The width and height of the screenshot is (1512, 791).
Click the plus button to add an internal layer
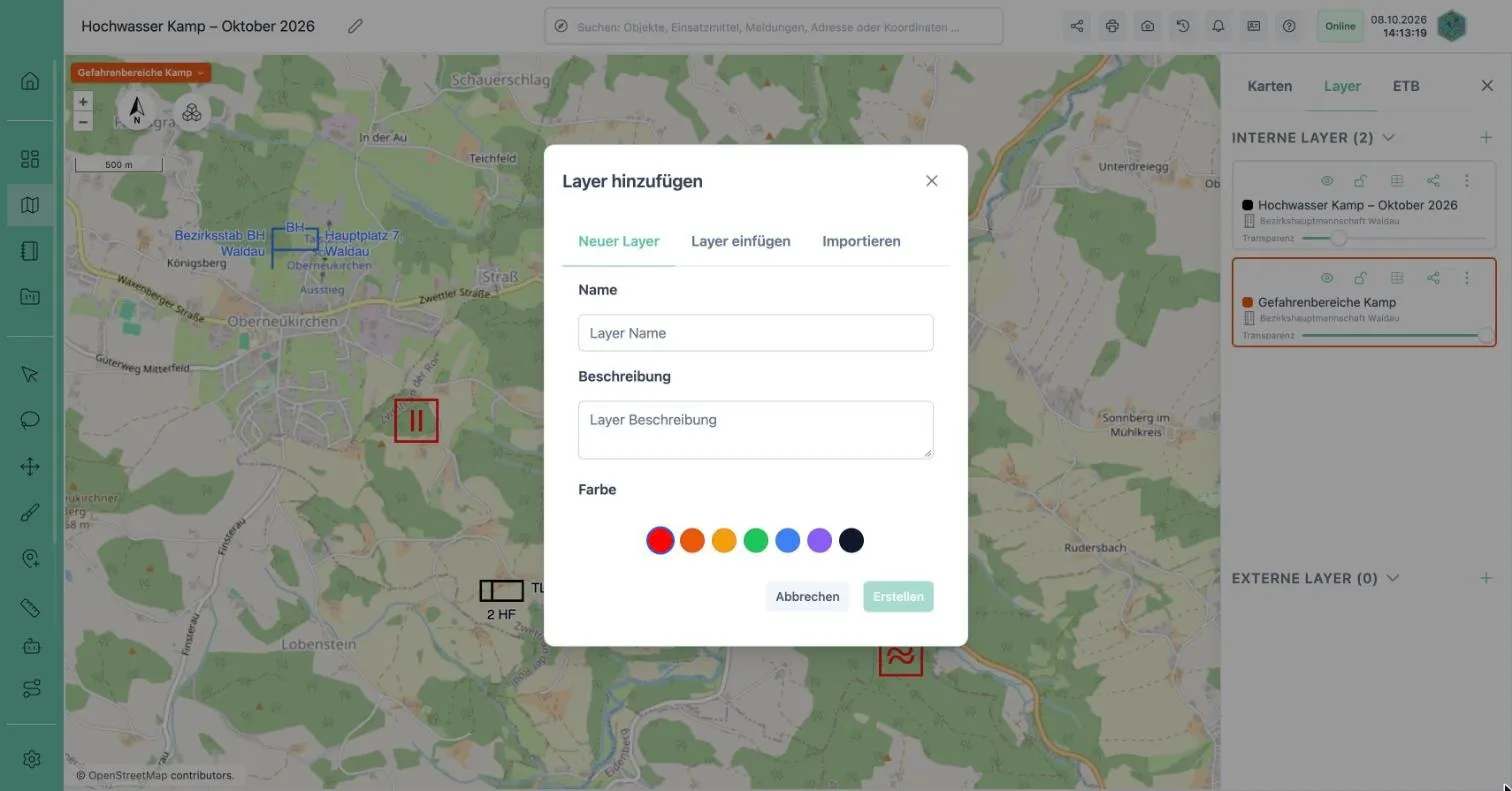click(1486, 138)
